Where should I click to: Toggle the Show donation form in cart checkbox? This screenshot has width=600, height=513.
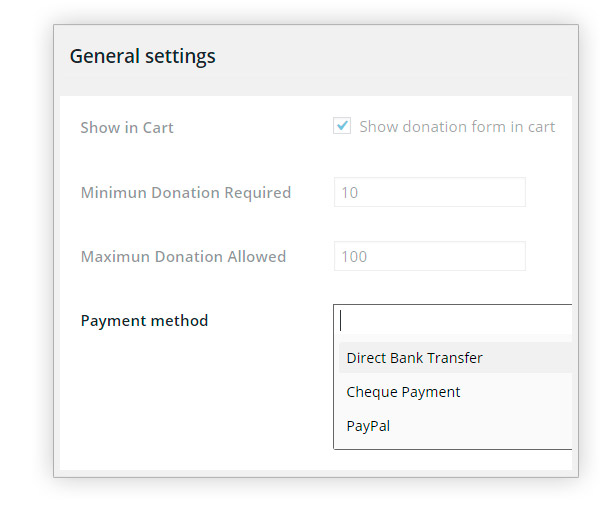(342, 126)
